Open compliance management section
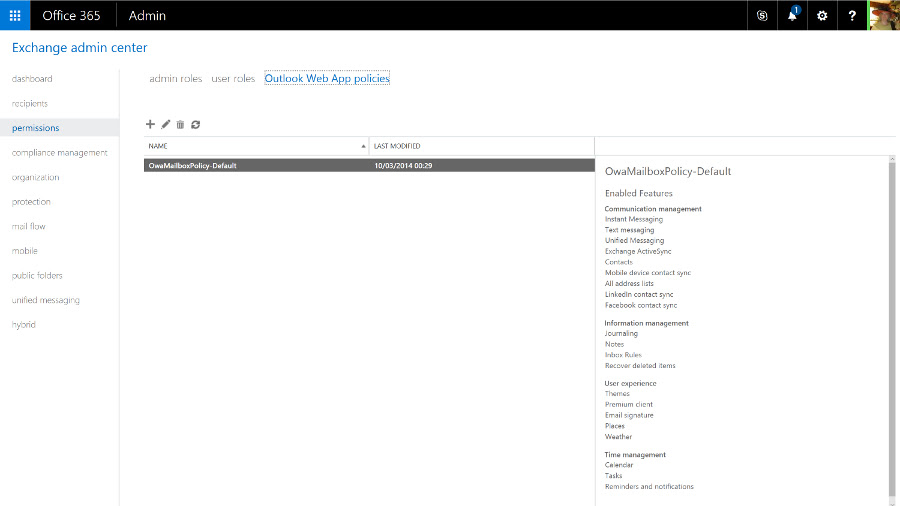 click(60, 153)
